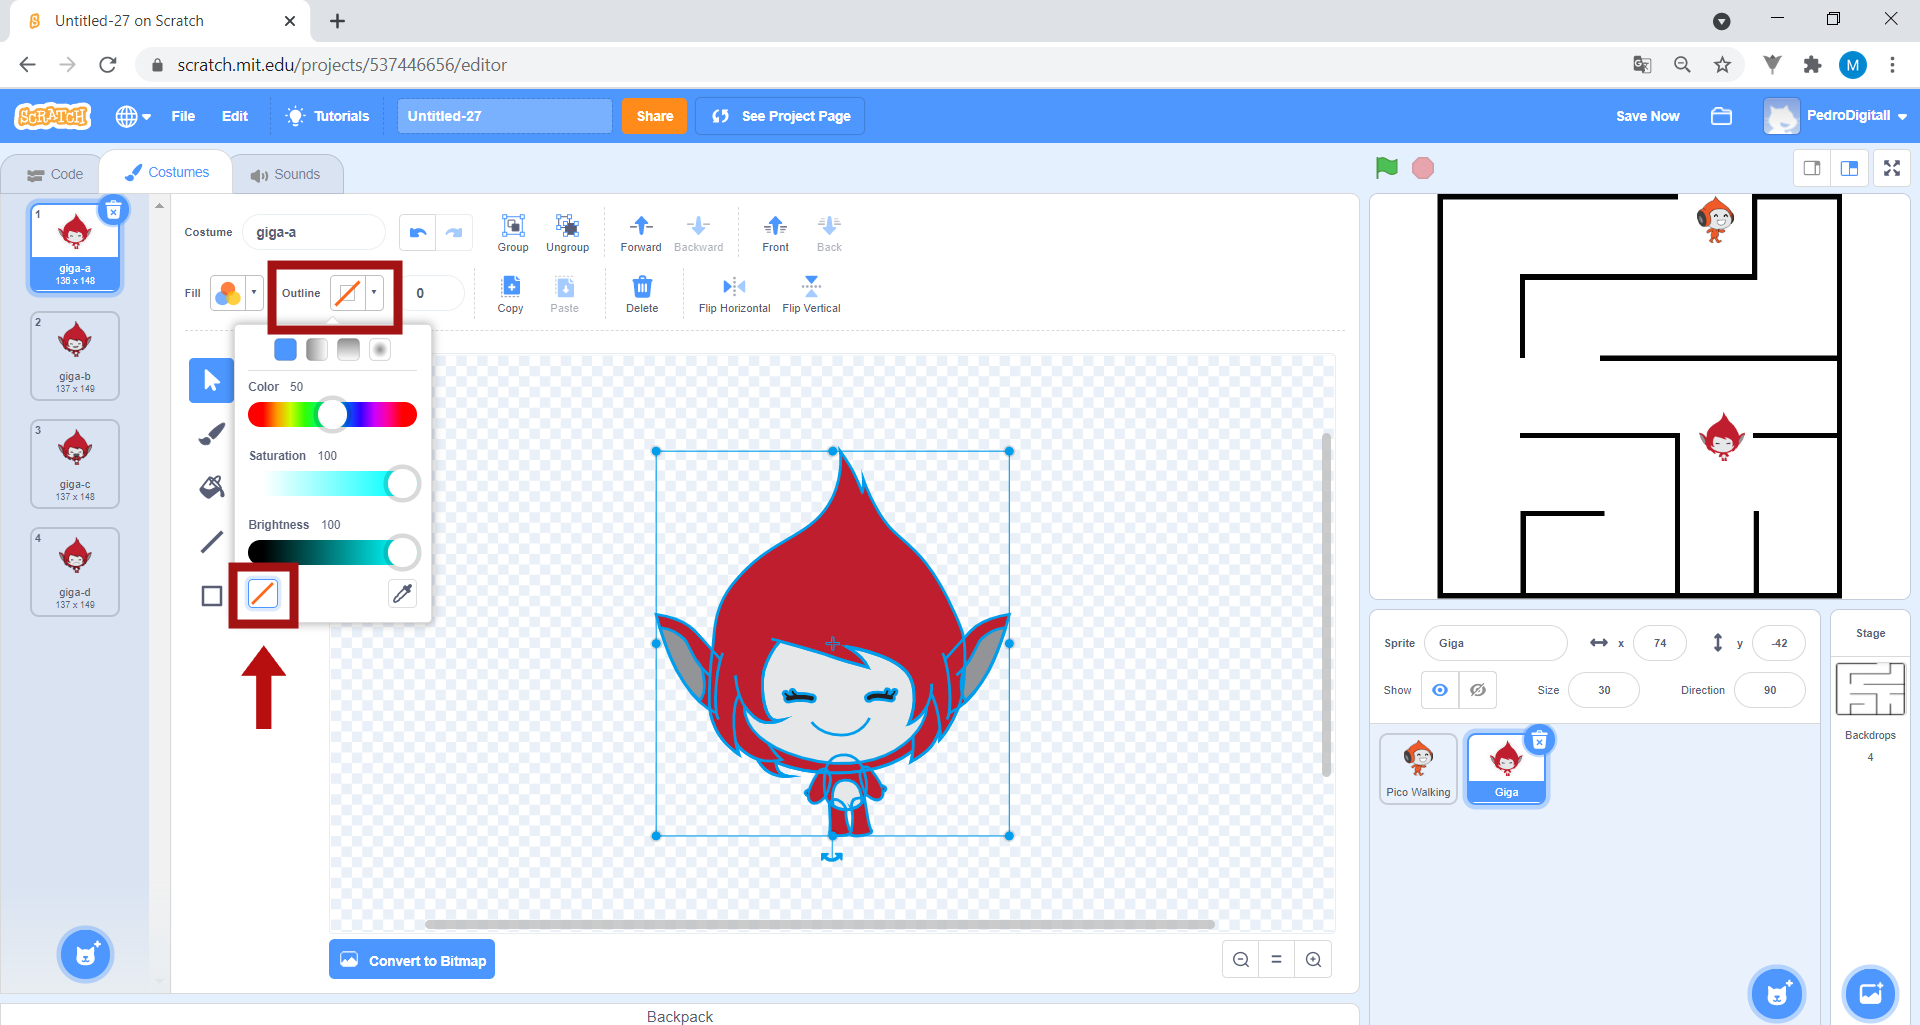Zoom in on the paint canvas
1920x1025 pixels.
pos(1313,959)
